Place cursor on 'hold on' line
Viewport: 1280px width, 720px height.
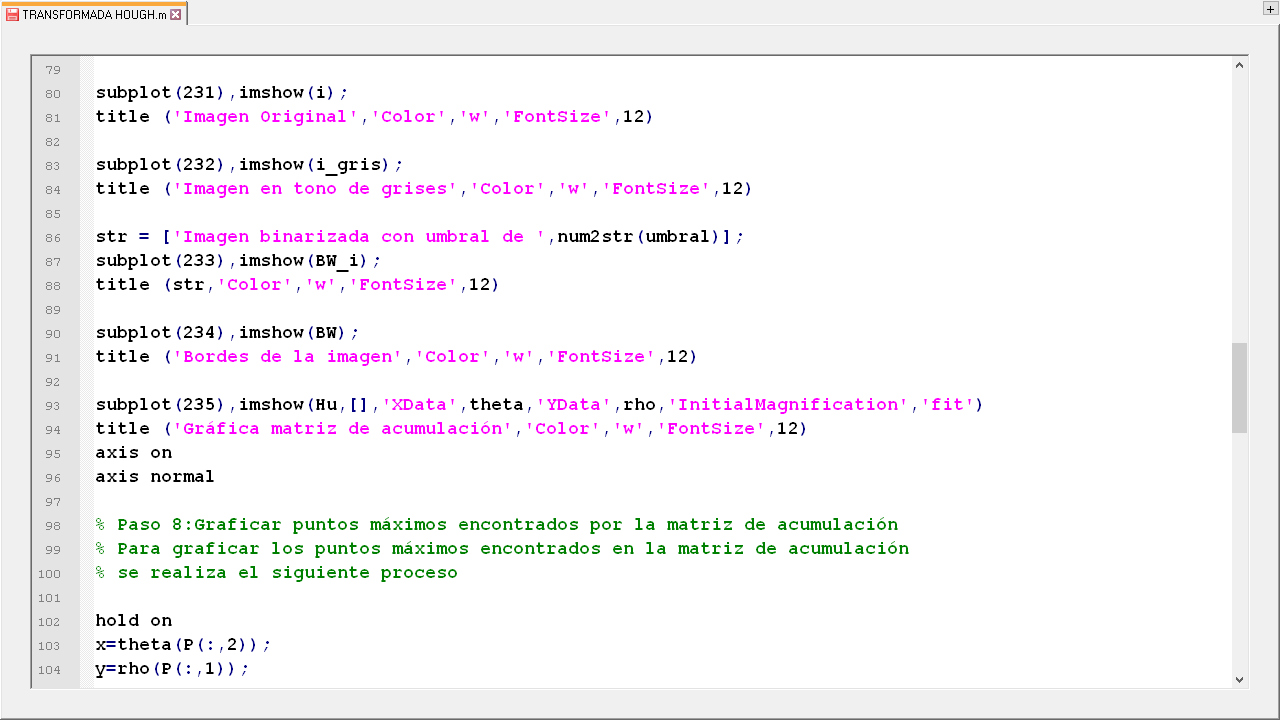pos(134,621)
